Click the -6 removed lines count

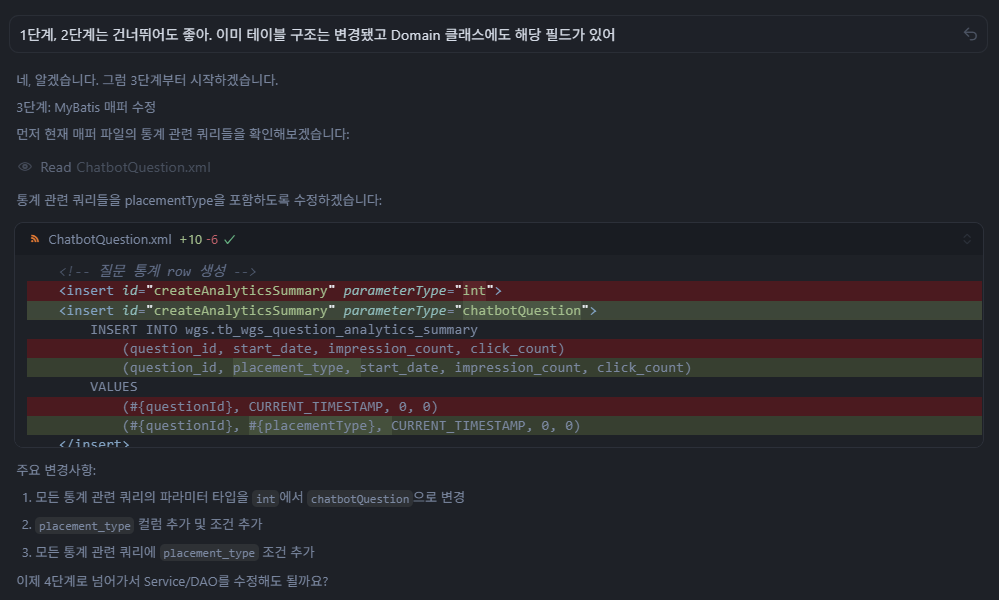212,240
